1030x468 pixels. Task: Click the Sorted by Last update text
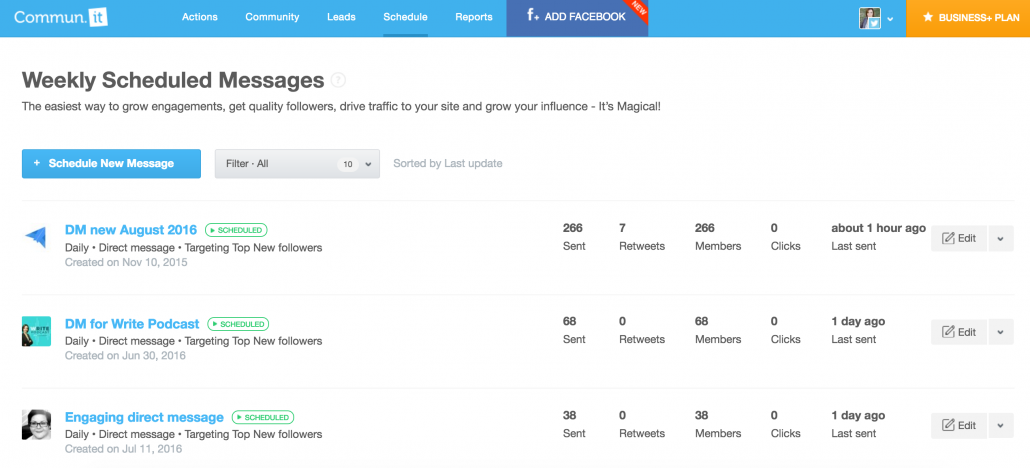point(447,164)
